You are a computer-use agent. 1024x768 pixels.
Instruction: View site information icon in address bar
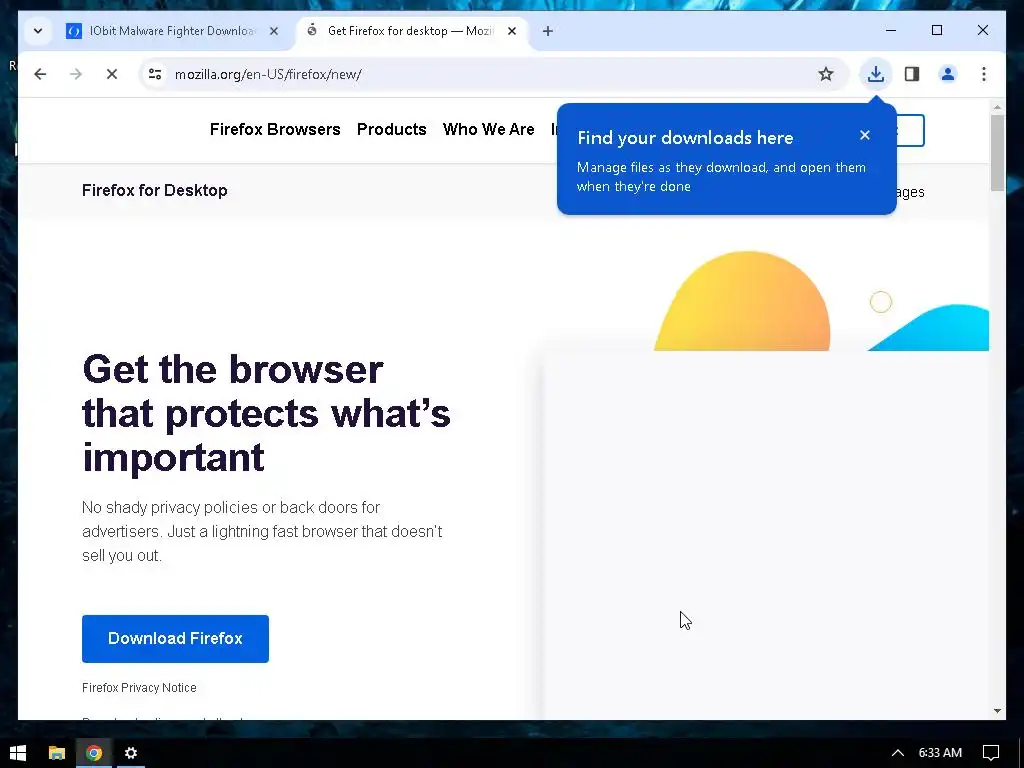(x=155, y=74)
